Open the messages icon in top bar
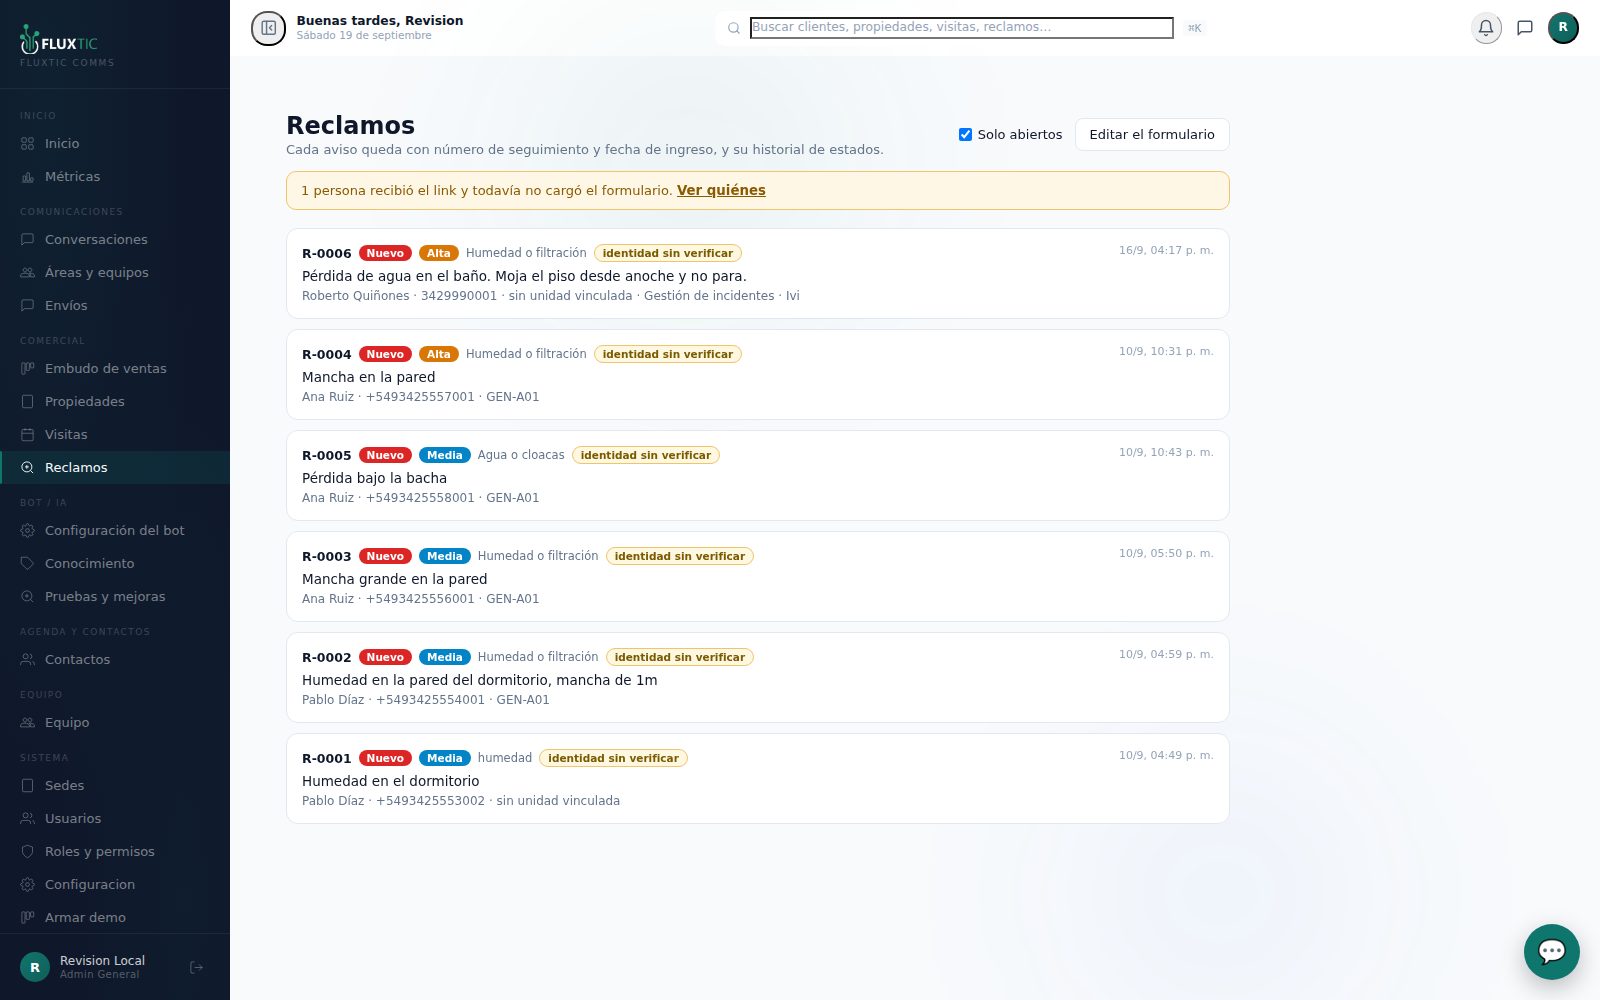1600x1000 pixels. click(x=1525, y=28)
